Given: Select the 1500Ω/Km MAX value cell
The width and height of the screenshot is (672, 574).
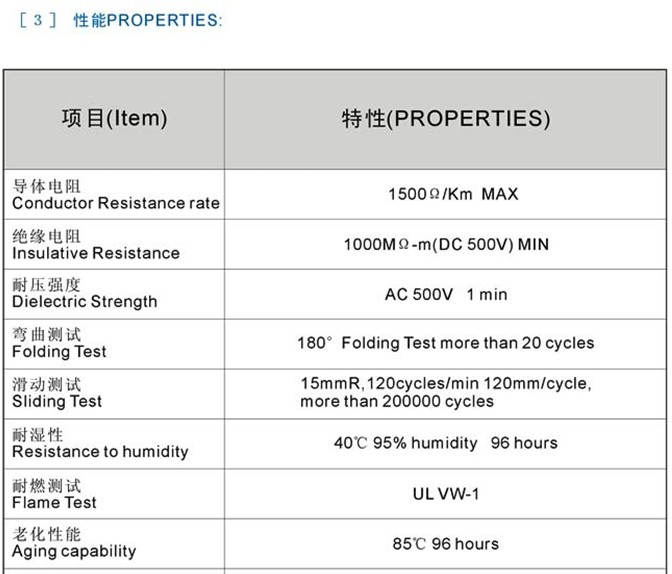Looking at the screenshot, I should coord(453,194).
